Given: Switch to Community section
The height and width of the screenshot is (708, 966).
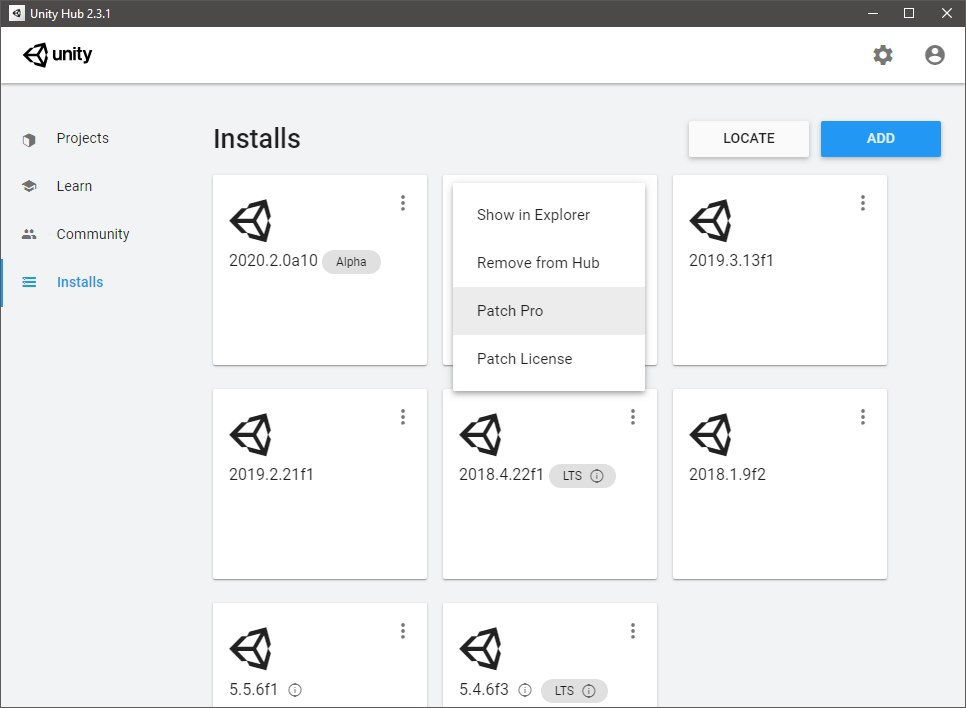Looking at the screenshot, I should click(93, 234).
